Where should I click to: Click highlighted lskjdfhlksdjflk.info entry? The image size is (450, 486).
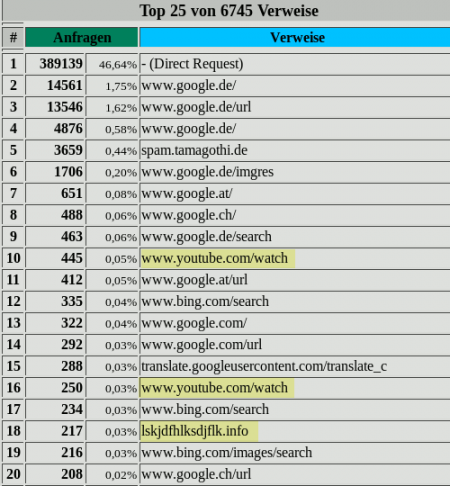[195, 431]
